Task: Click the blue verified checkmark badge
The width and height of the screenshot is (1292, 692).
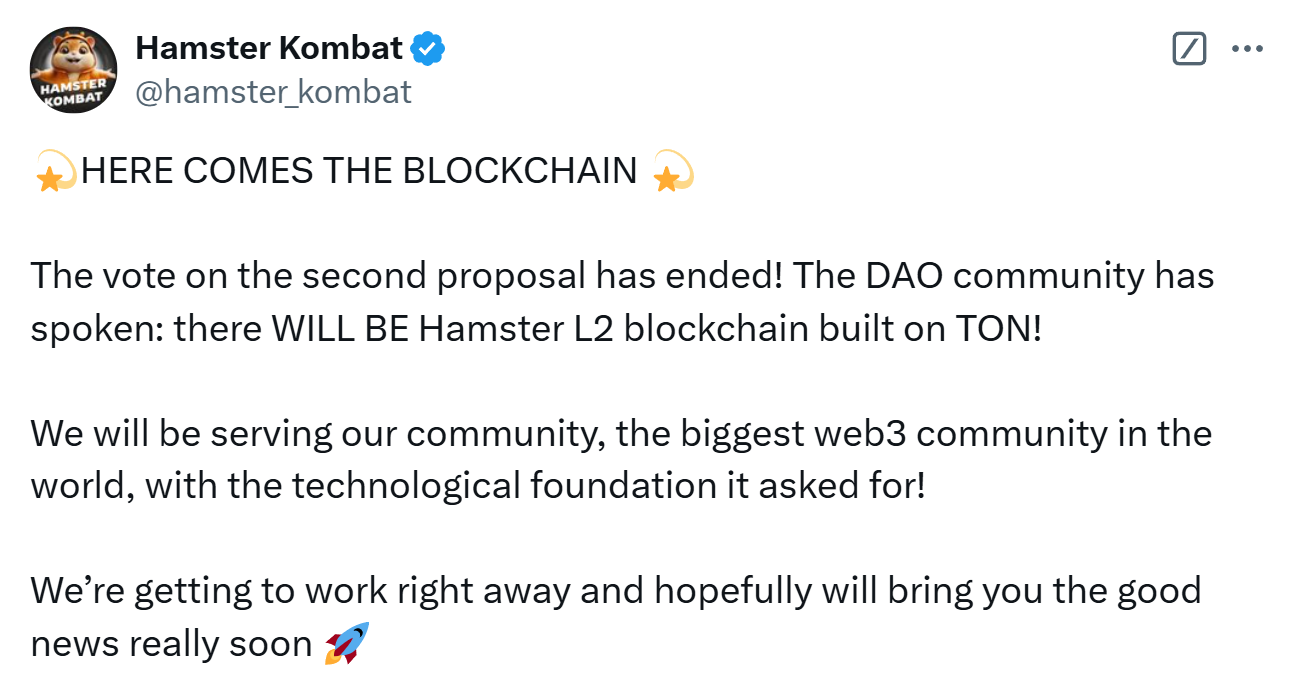Action: click(x=429, y=47)
